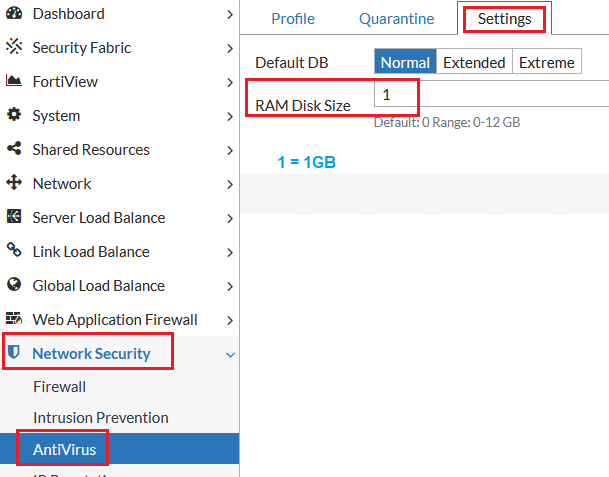Screen dimensions: 609x477
Task: Click the Web Application Firewall icon
Action: pyautogui.click(x=14, y=319)
